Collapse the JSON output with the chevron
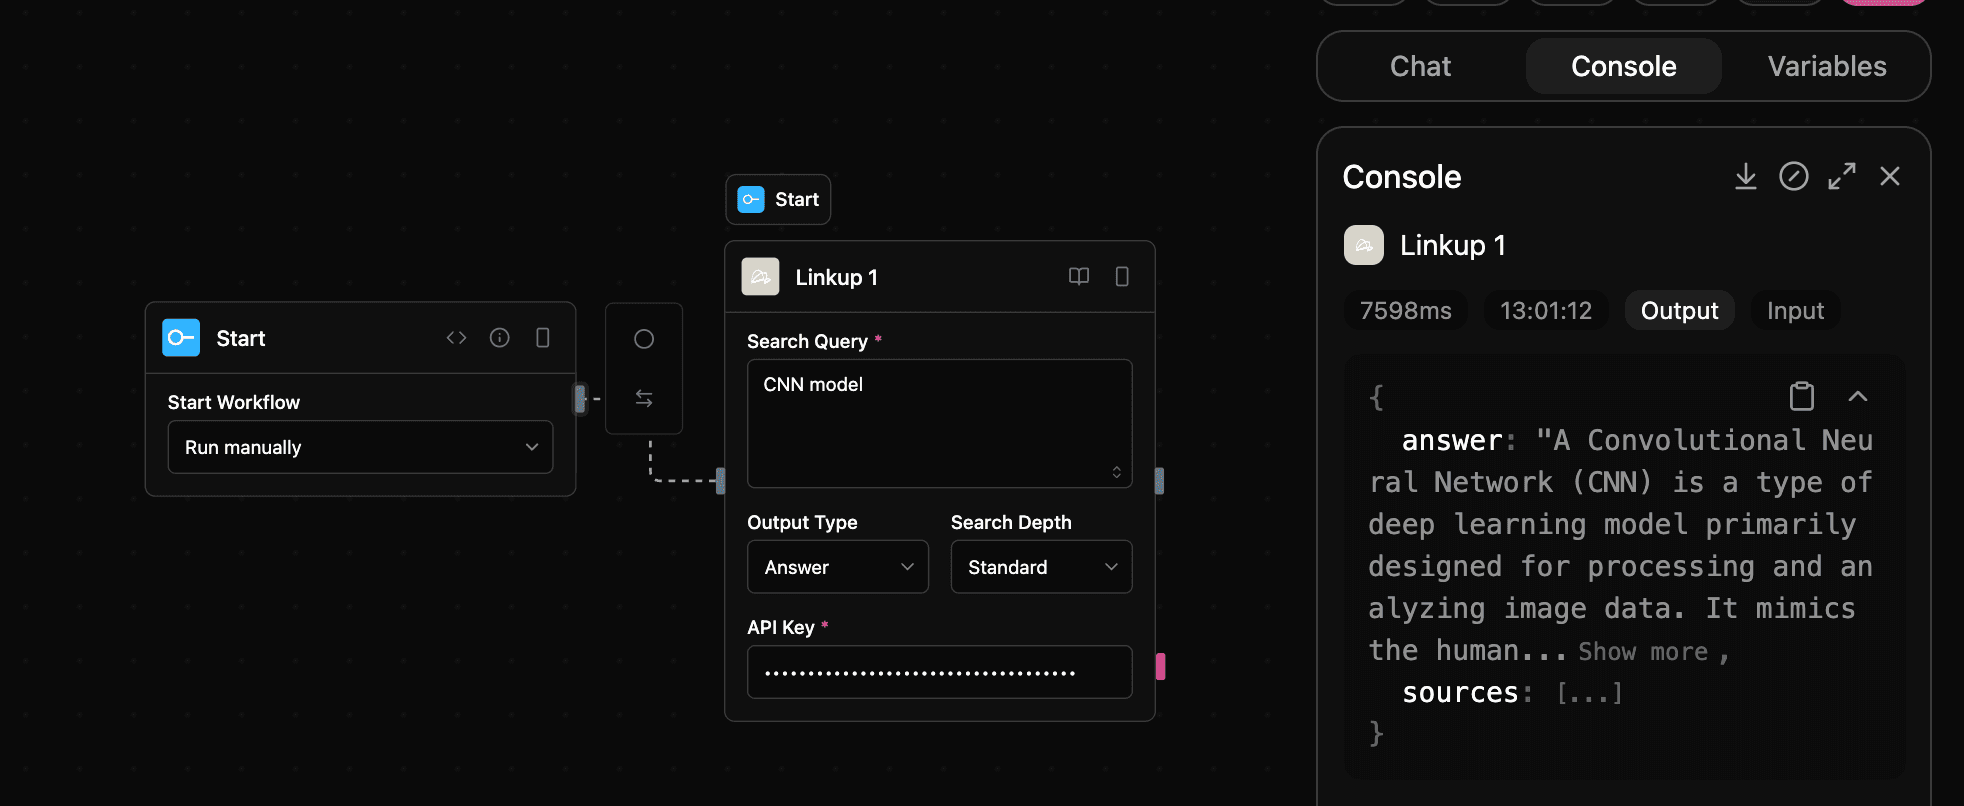This screenshot has width=1964, height=806. click(1858, 396)
